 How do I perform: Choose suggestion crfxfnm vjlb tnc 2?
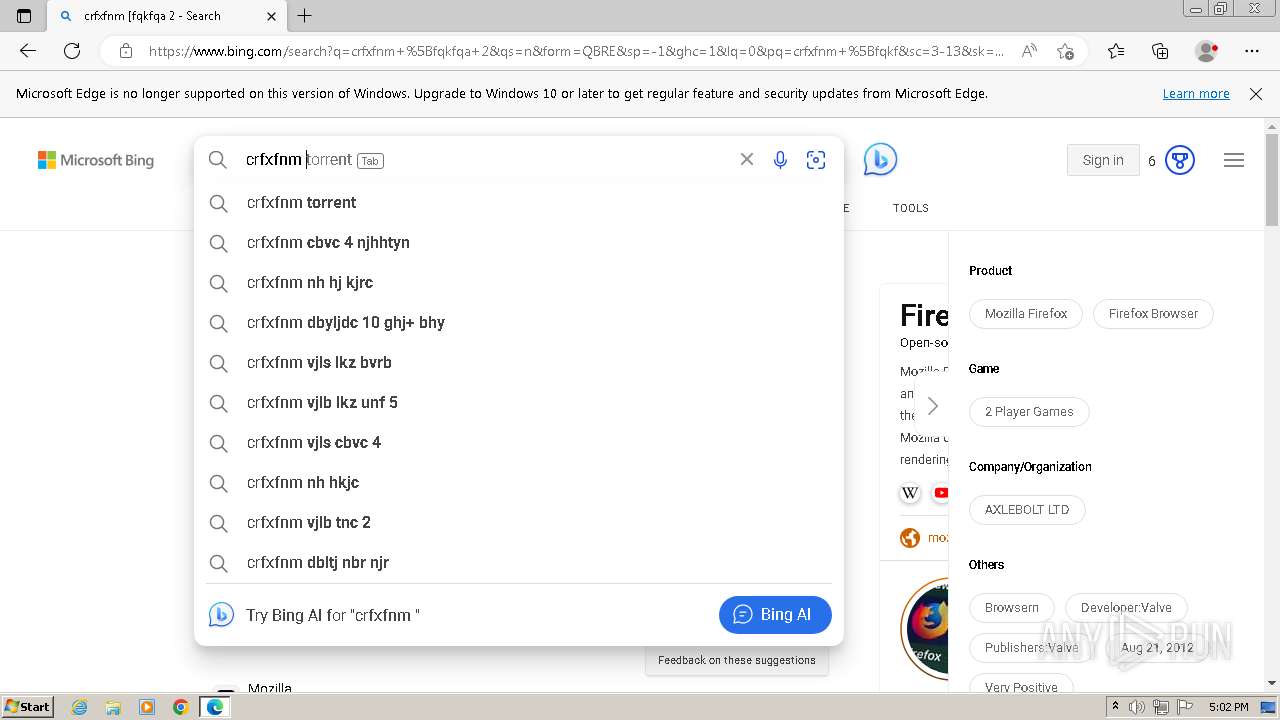pyautogui.click(x=519, y=522)
